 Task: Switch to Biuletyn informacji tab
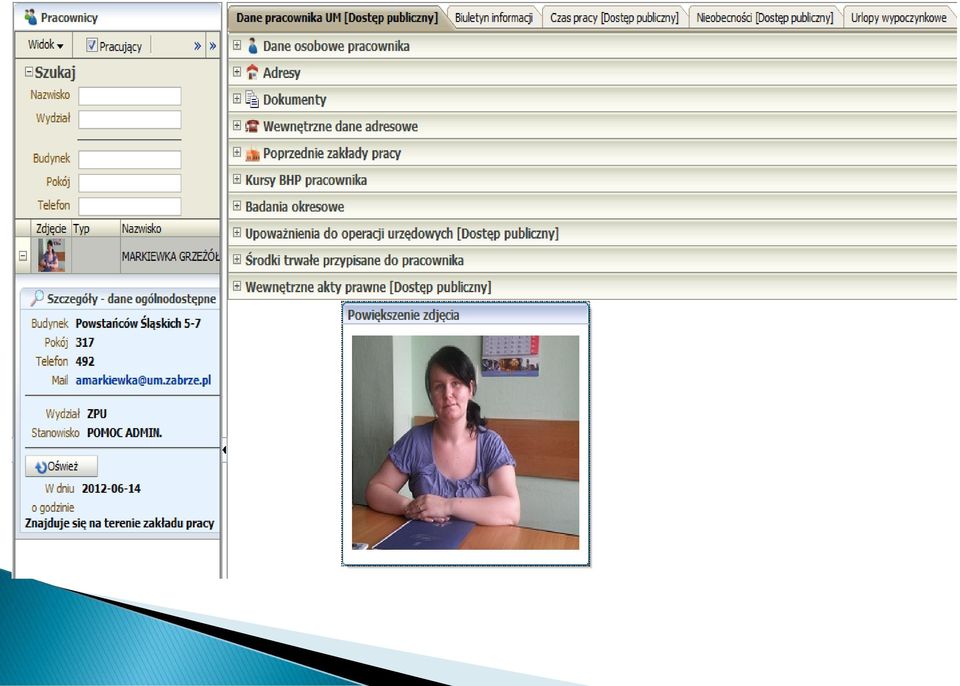pos(493,18)
